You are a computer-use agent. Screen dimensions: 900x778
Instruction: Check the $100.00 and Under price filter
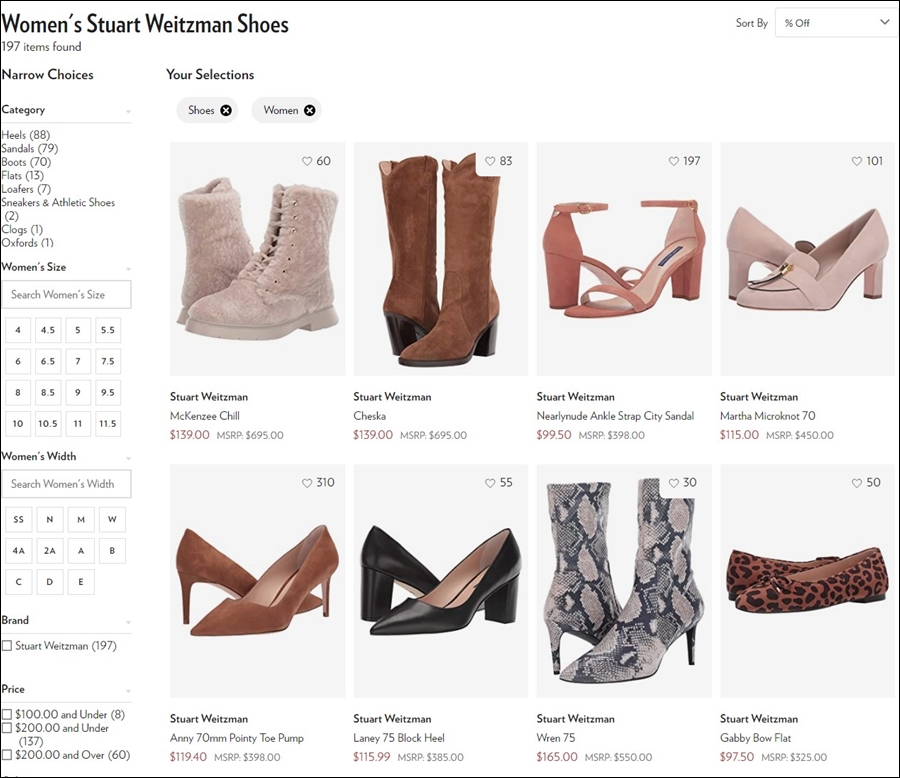7,714
